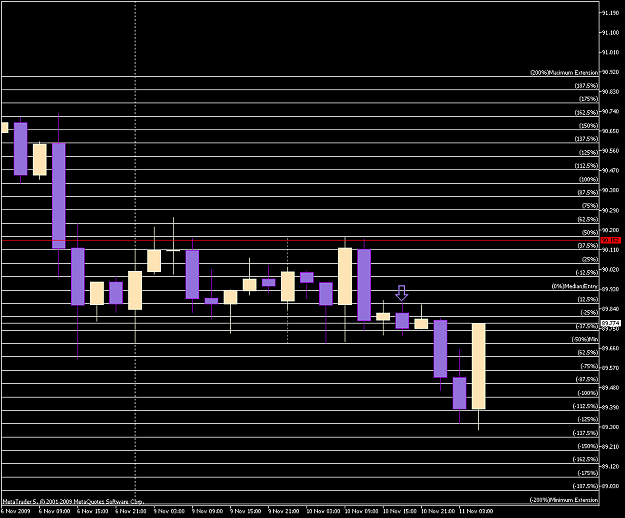Screen dimensions: 625x518
Task: Select the (200%)Maximum Extension level label
Action: [564, 73]
